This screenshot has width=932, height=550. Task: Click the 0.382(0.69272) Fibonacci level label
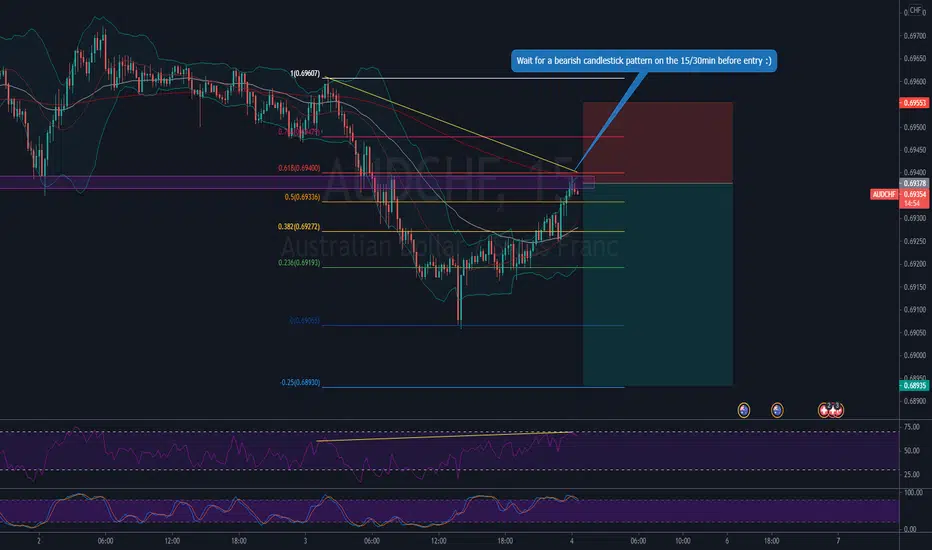pyautogui.click(x=298, y=227)
